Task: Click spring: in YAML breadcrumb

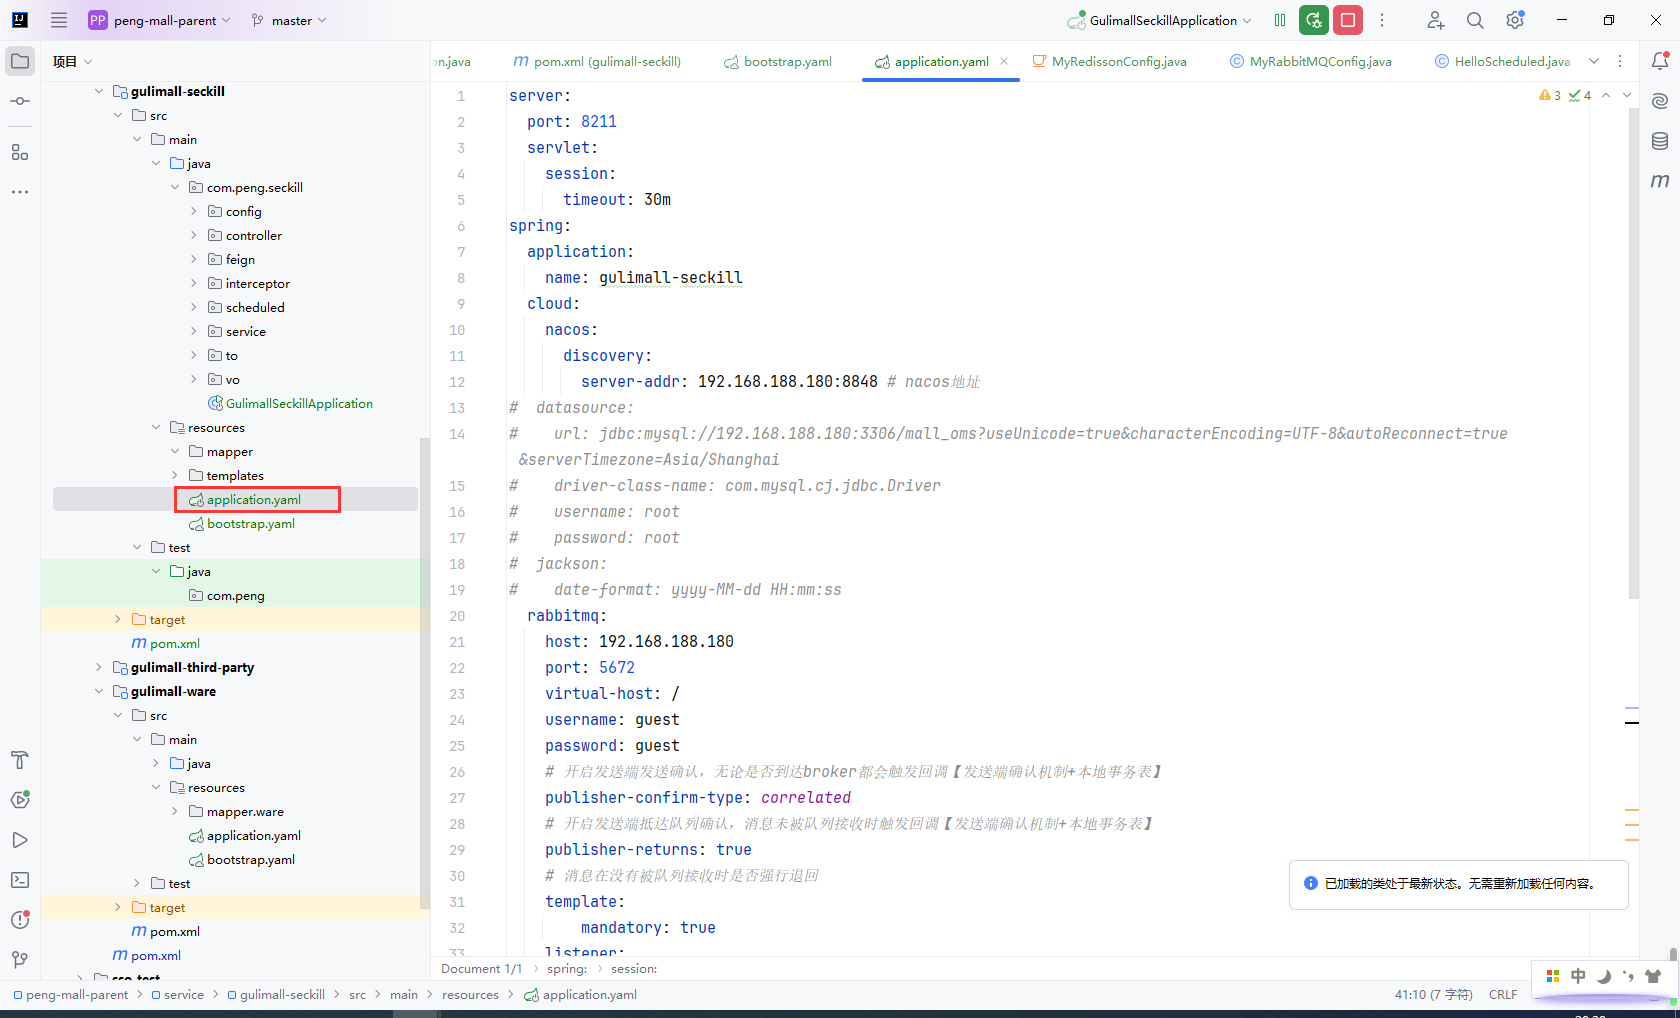Action: 567,969
